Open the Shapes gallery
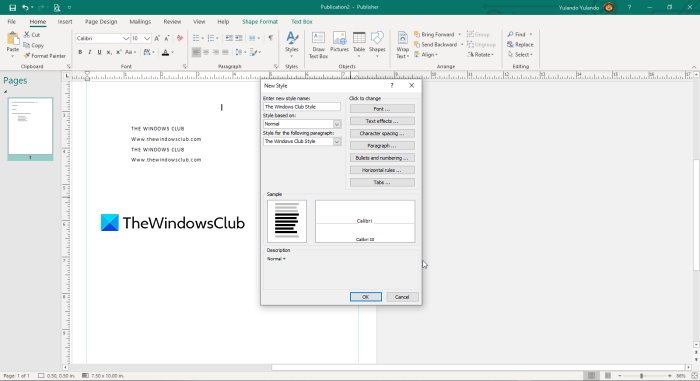 [x=377, y=44]
